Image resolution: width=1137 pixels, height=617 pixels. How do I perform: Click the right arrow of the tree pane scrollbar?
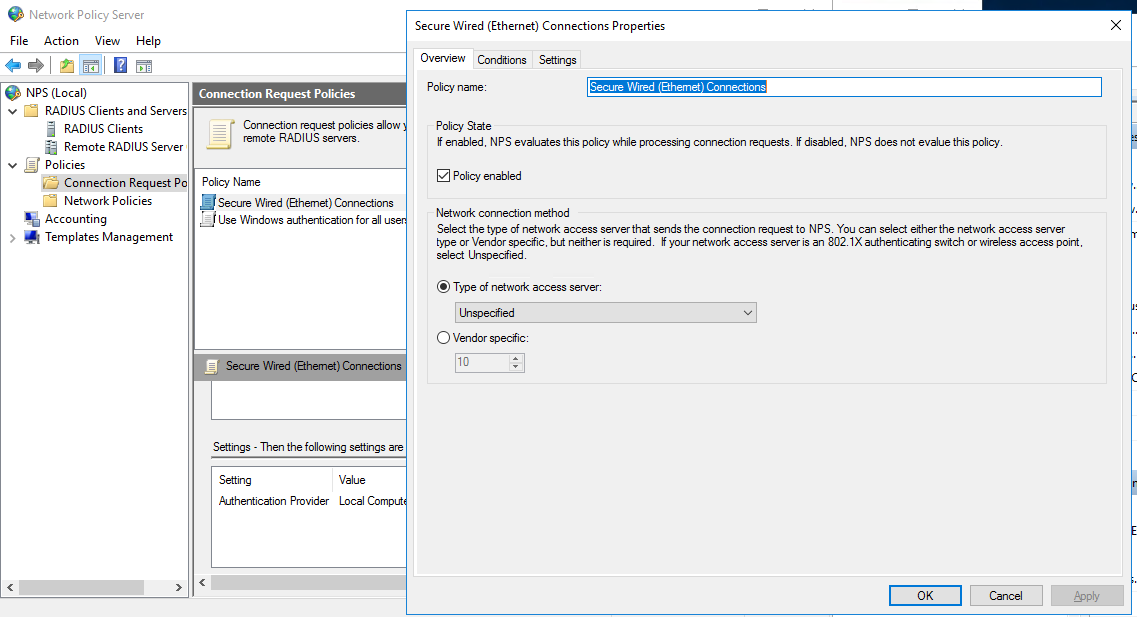(179, 587)
